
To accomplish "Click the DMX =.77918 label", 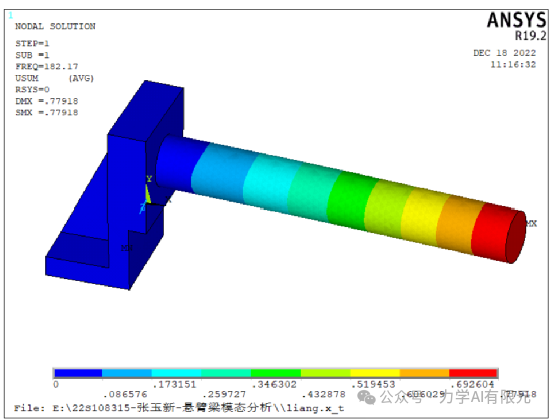I will click(x=47, y=101).
